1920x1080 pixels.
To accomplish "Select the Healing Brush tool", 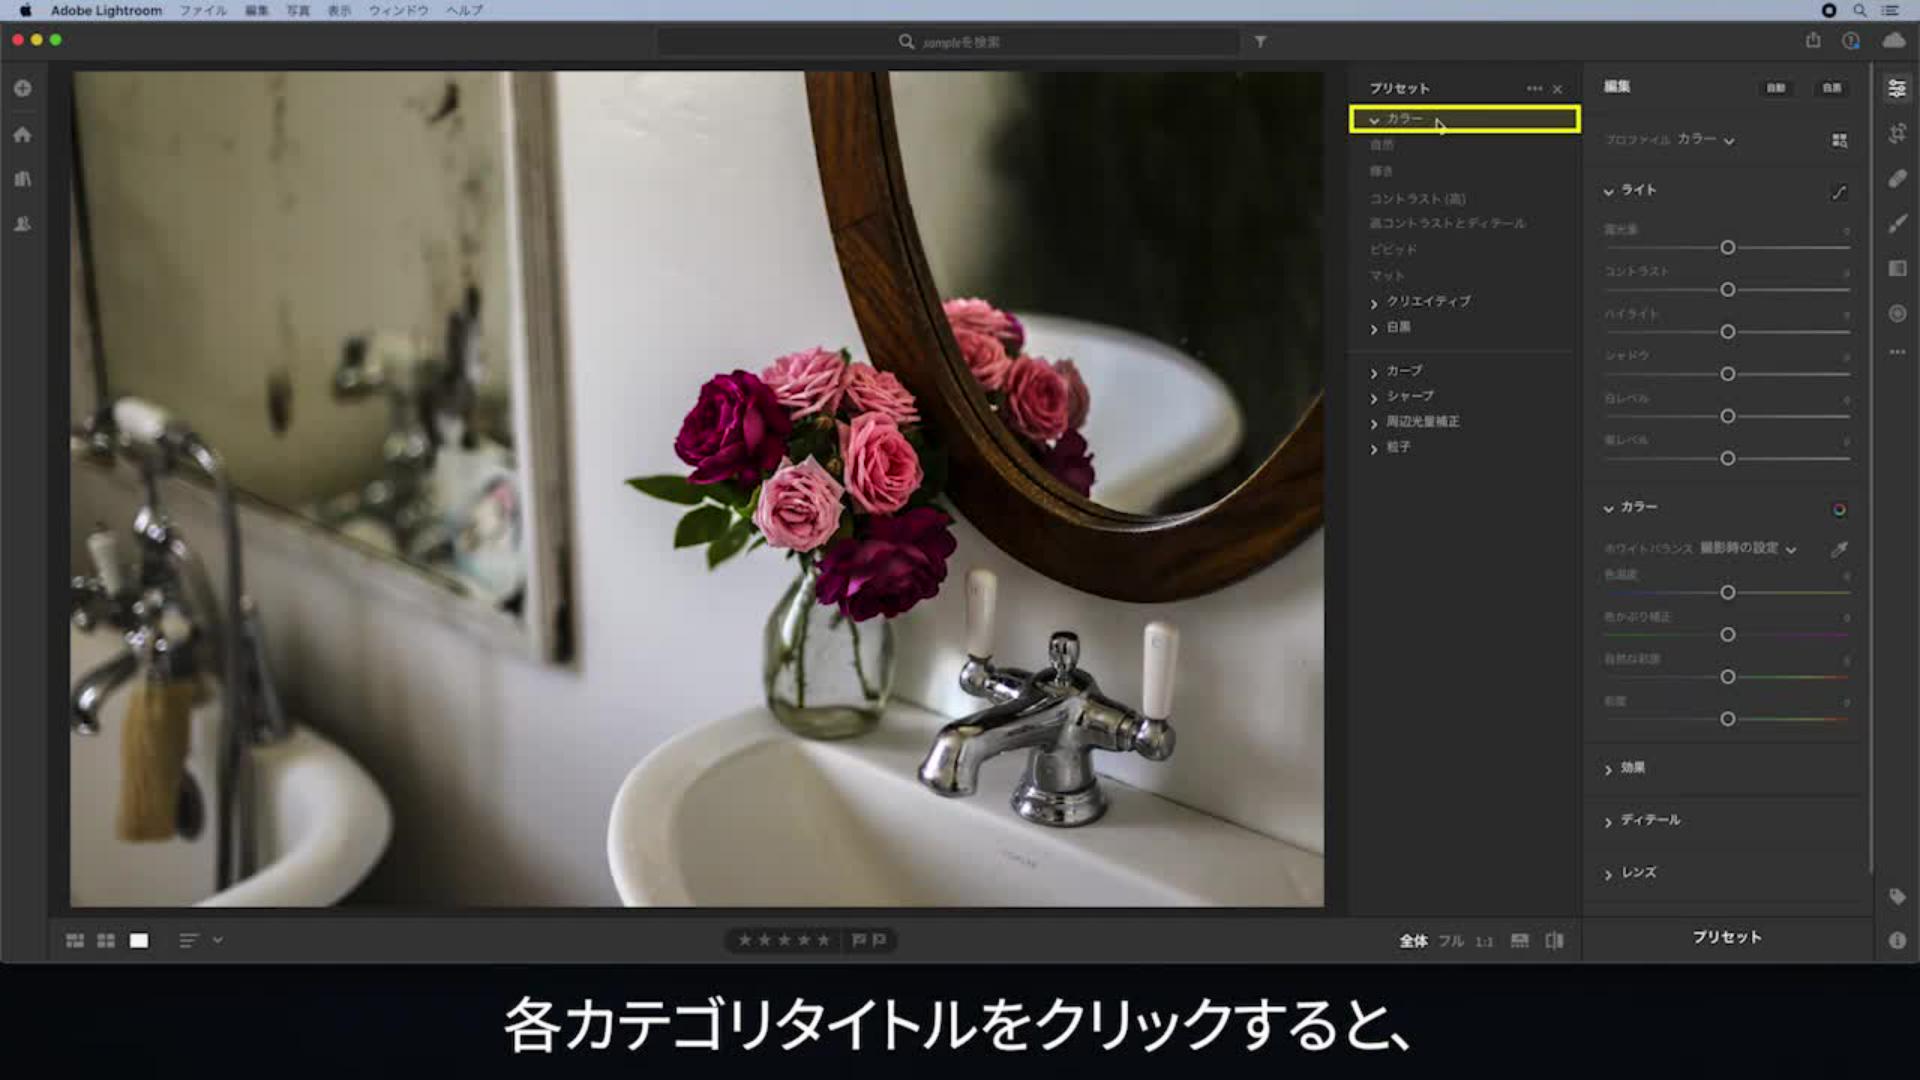I will [x=1897, y=179].
